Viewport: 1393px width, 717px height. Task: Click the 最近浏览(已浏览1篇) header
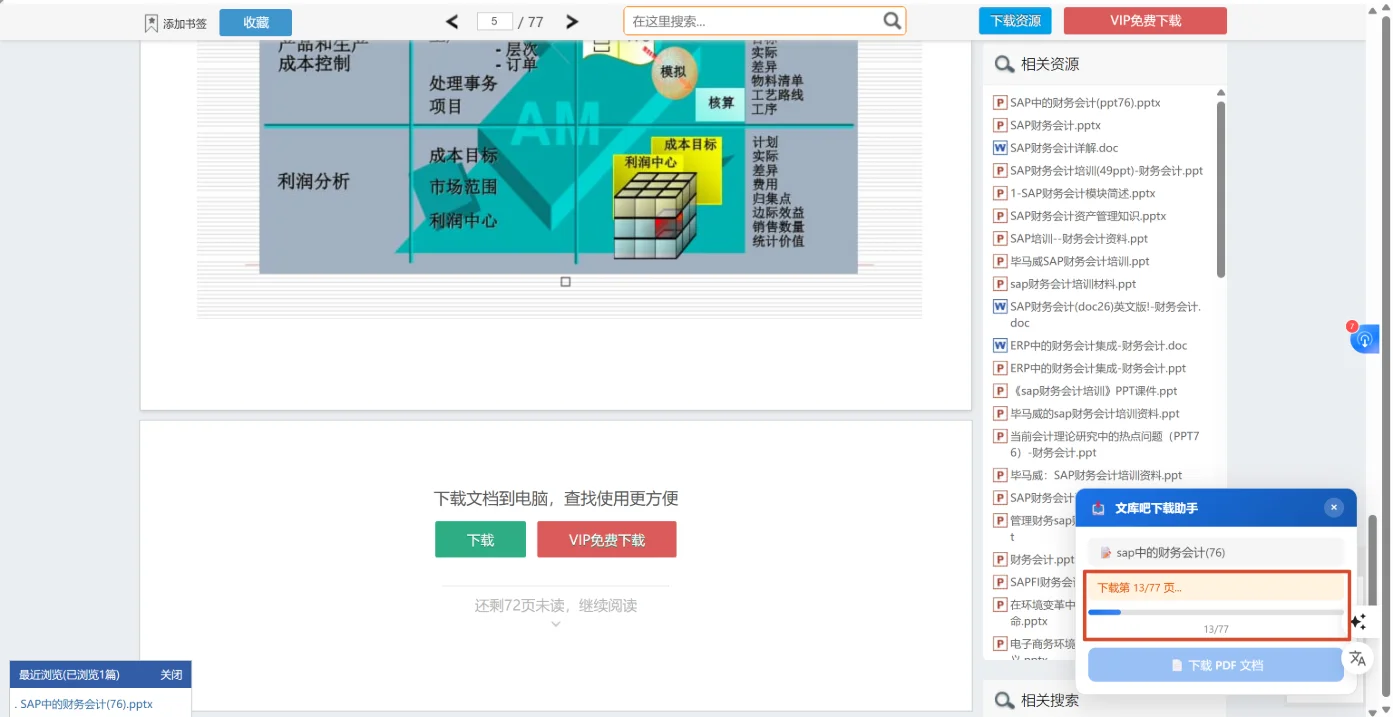69,675
